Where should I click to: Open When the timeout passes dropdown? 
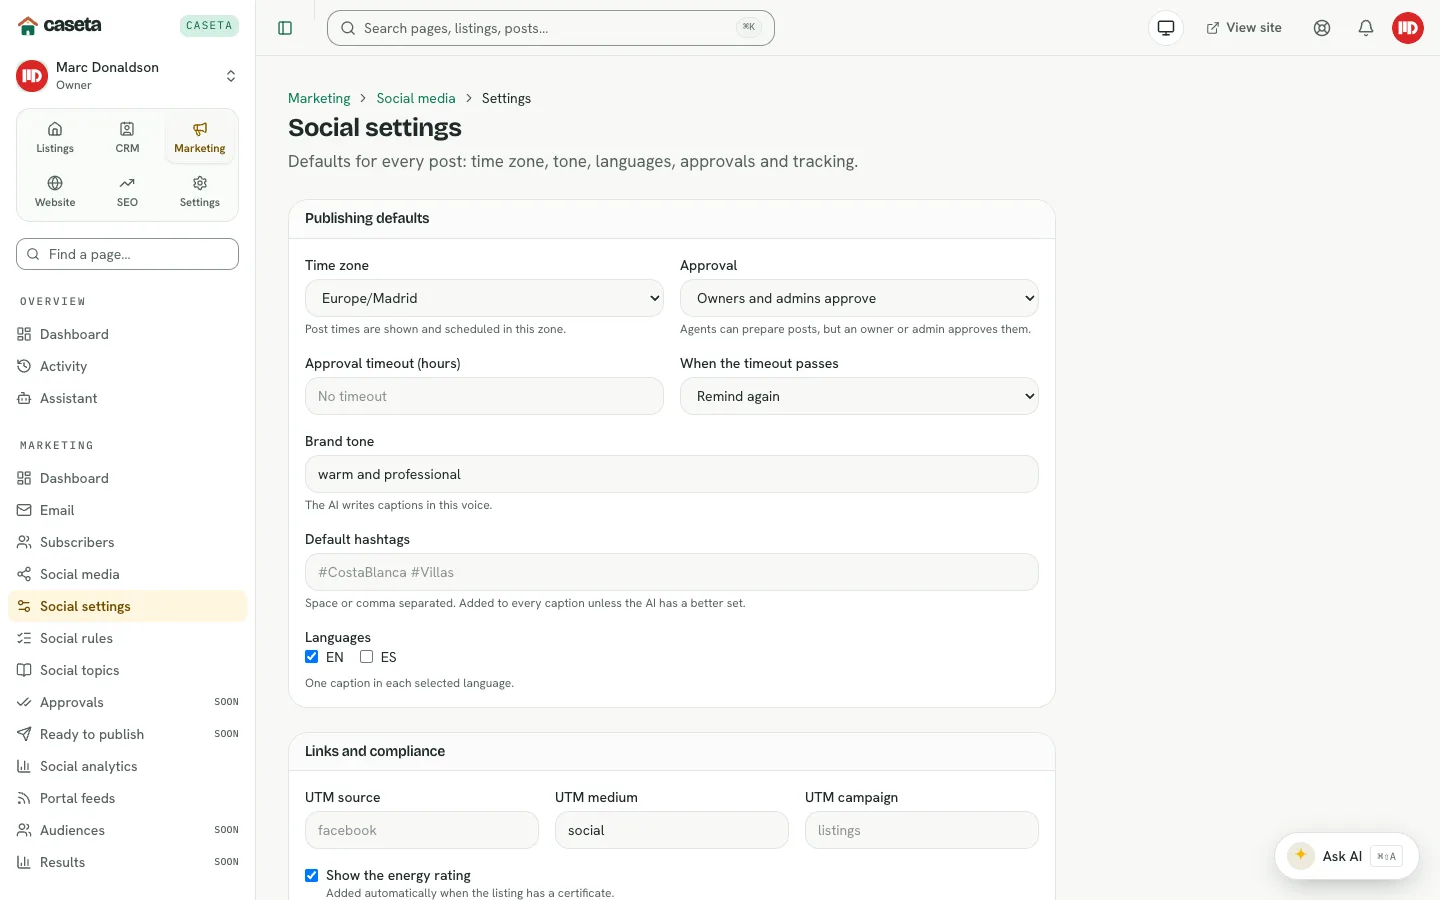pos(859,396)
